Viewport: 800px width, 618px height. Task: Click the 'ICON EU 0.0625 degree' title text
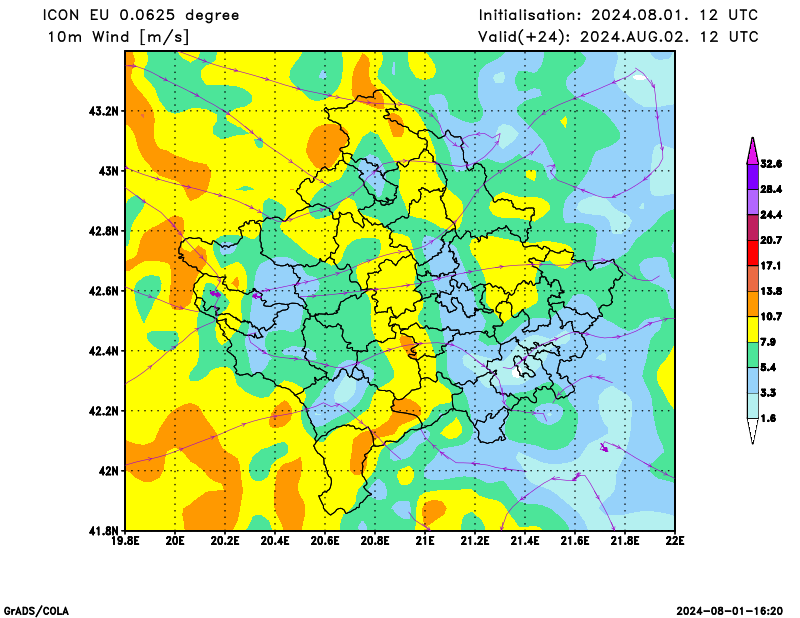pos(141,15)
